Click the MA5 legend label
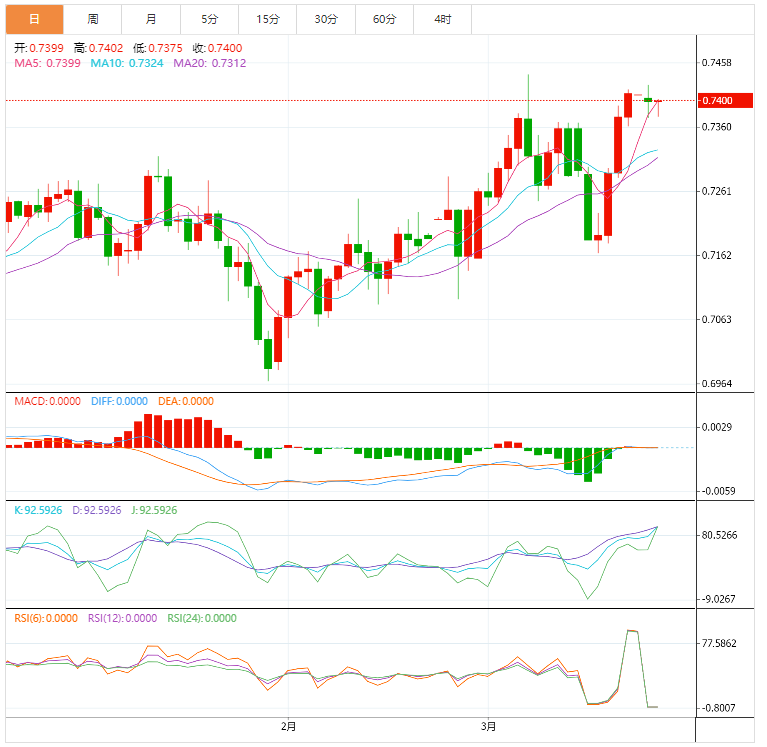The image size is (767, 747). coord(46,63)
